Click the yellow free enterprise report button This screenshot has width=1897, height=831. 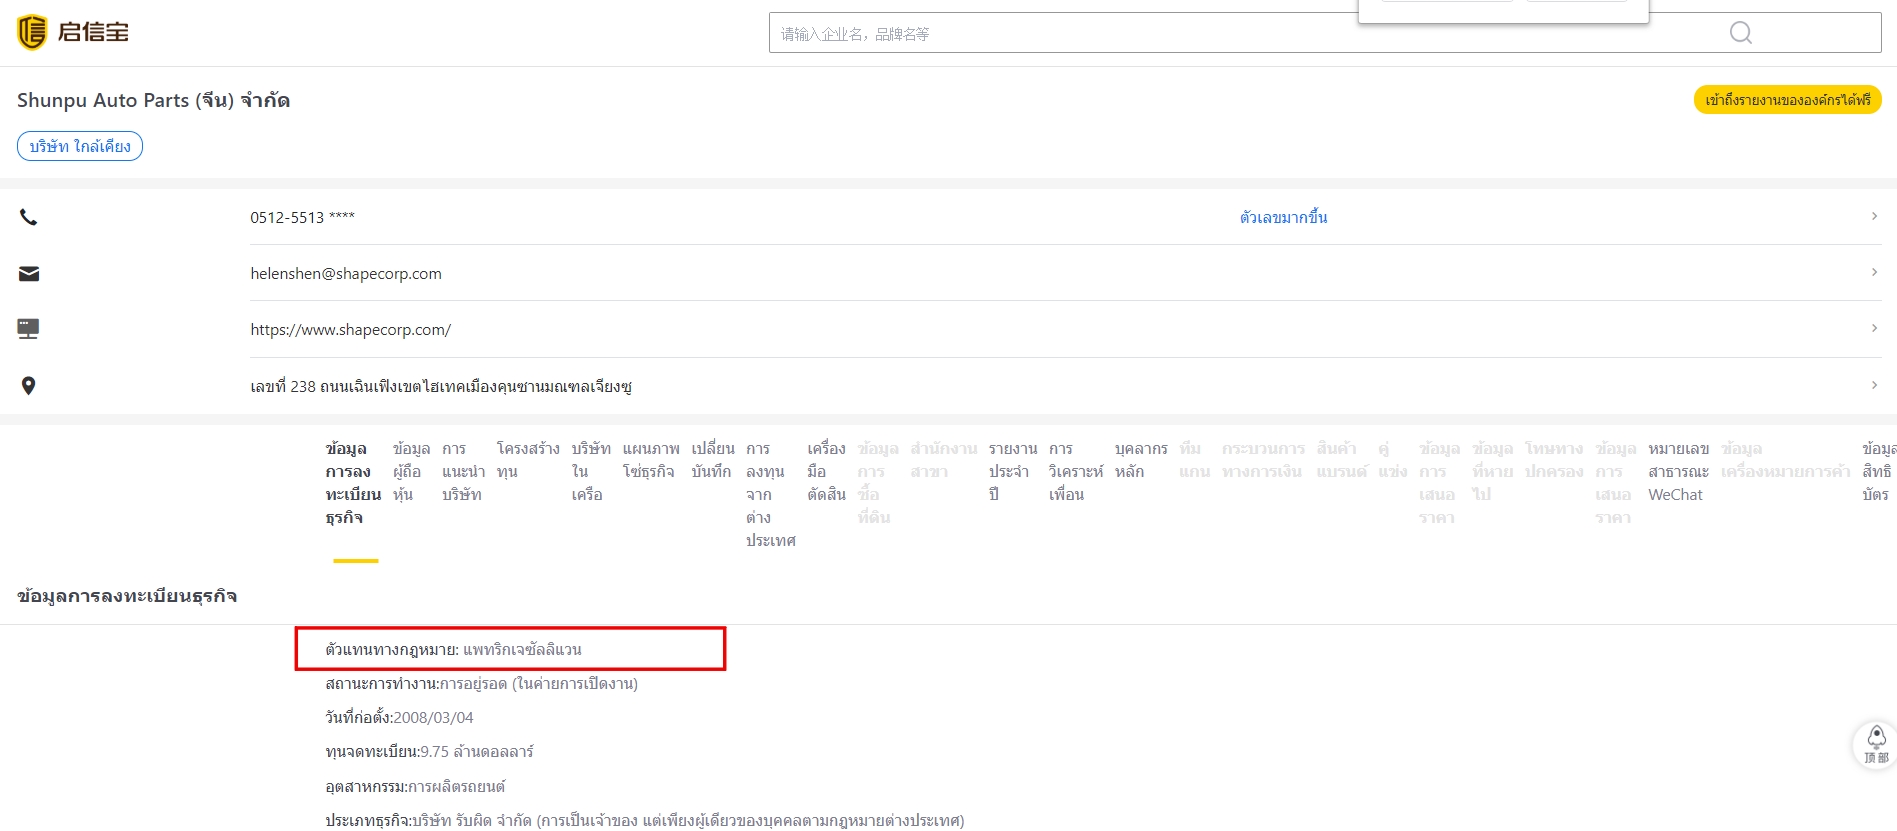tap(1786, 100)
